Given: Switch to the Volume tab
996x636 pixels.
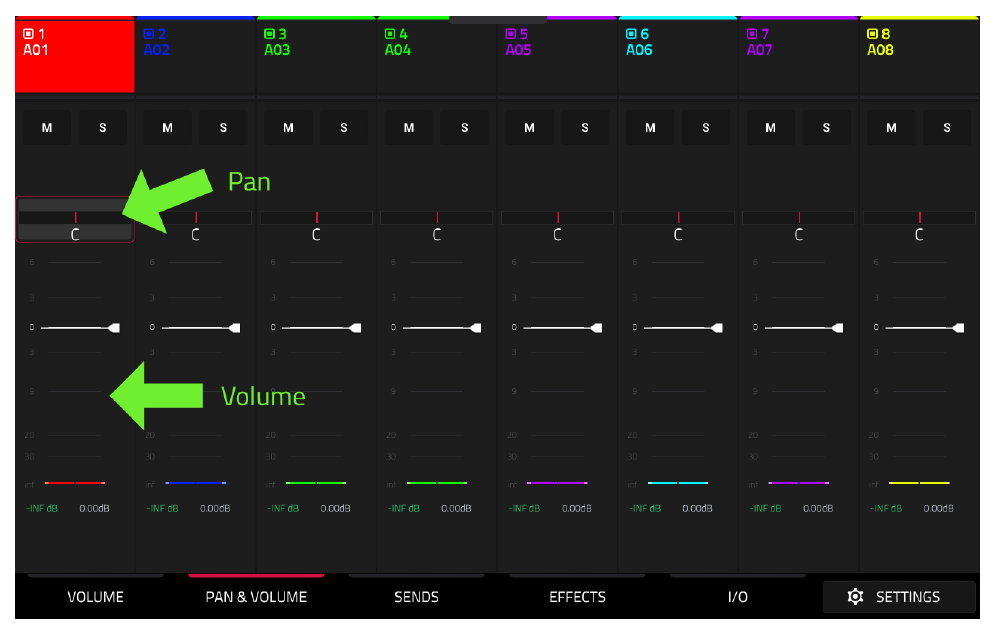Looking at the screenshot, I should (x=95, y=597).
